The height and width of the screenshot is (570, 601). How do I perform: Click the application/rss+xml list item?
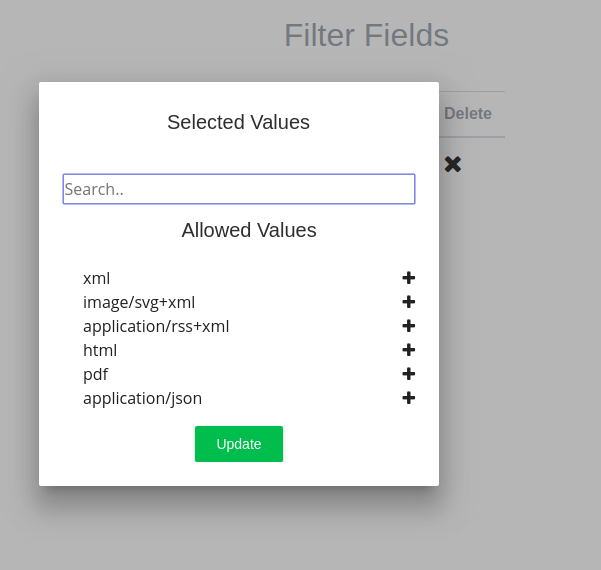pyautogui.click(x=156, y=326)
